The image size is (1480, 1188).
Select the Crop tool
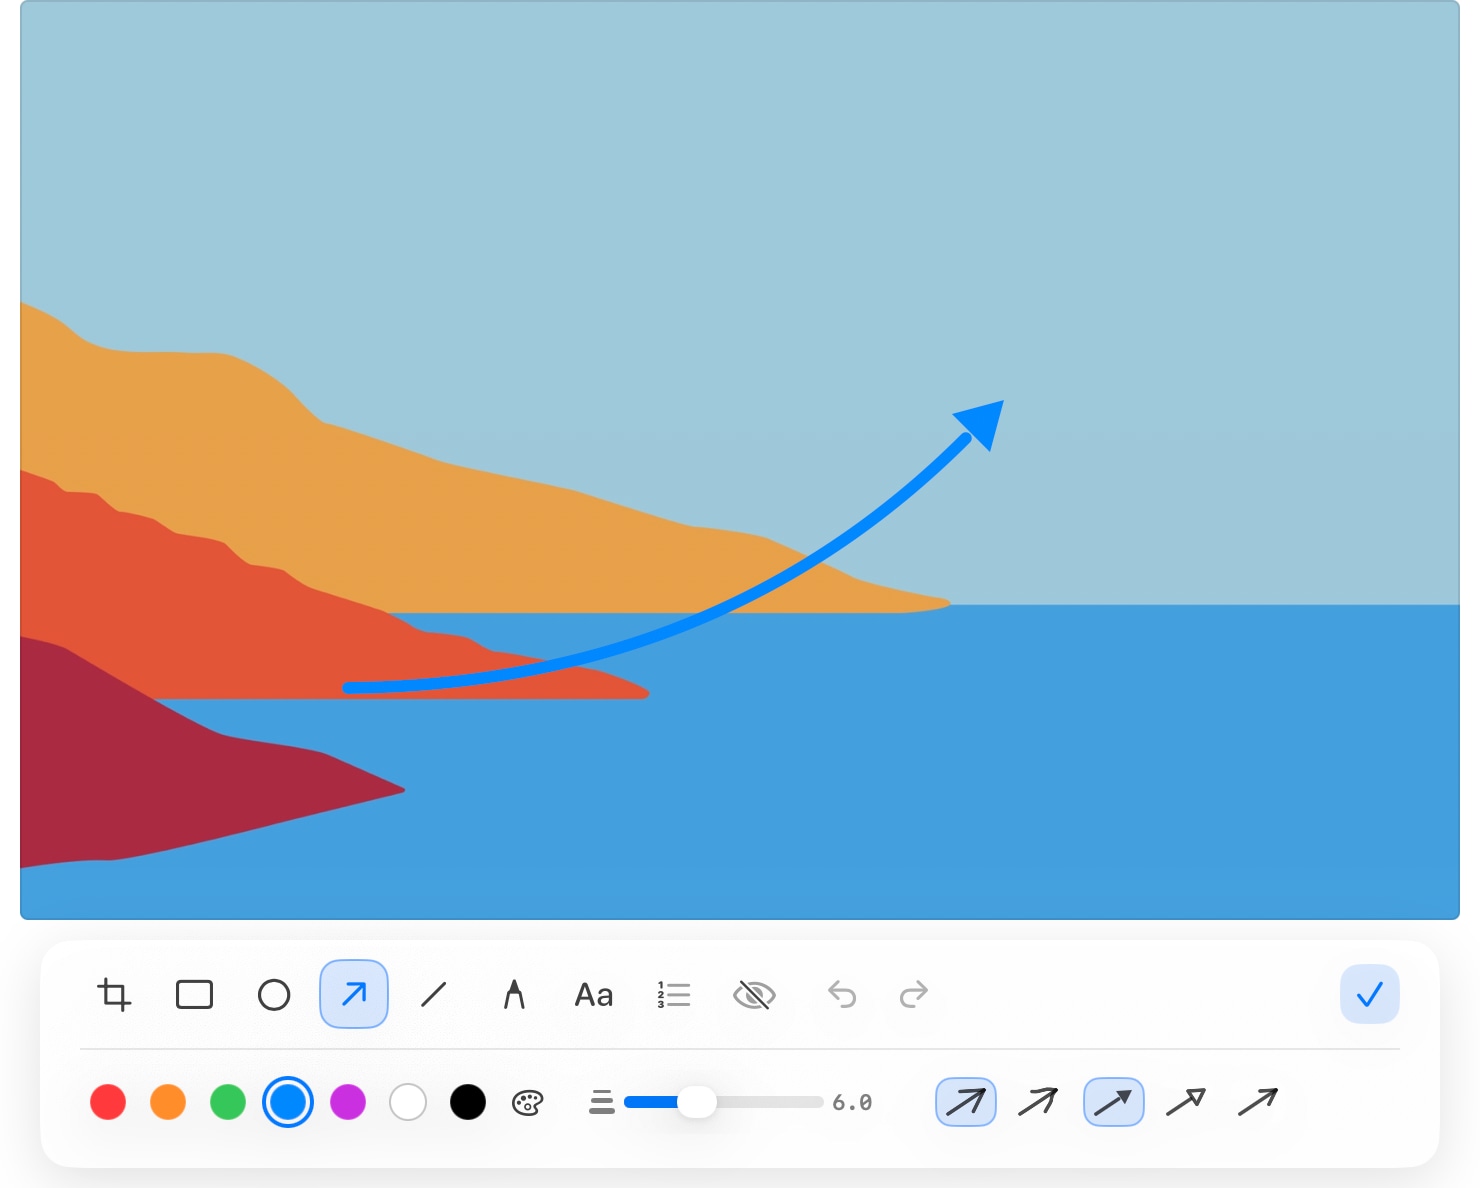(114, 995)
